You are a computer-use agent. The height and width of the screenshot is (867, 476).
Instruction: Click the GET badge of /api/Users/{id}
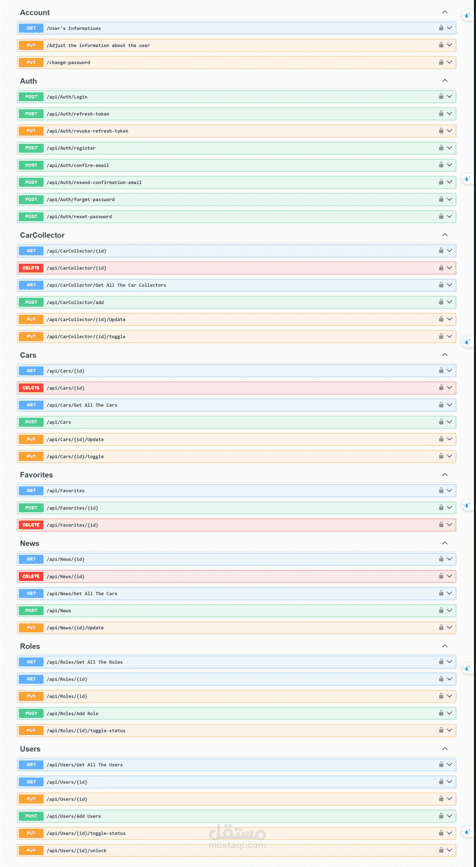click(x=31, y=782)
